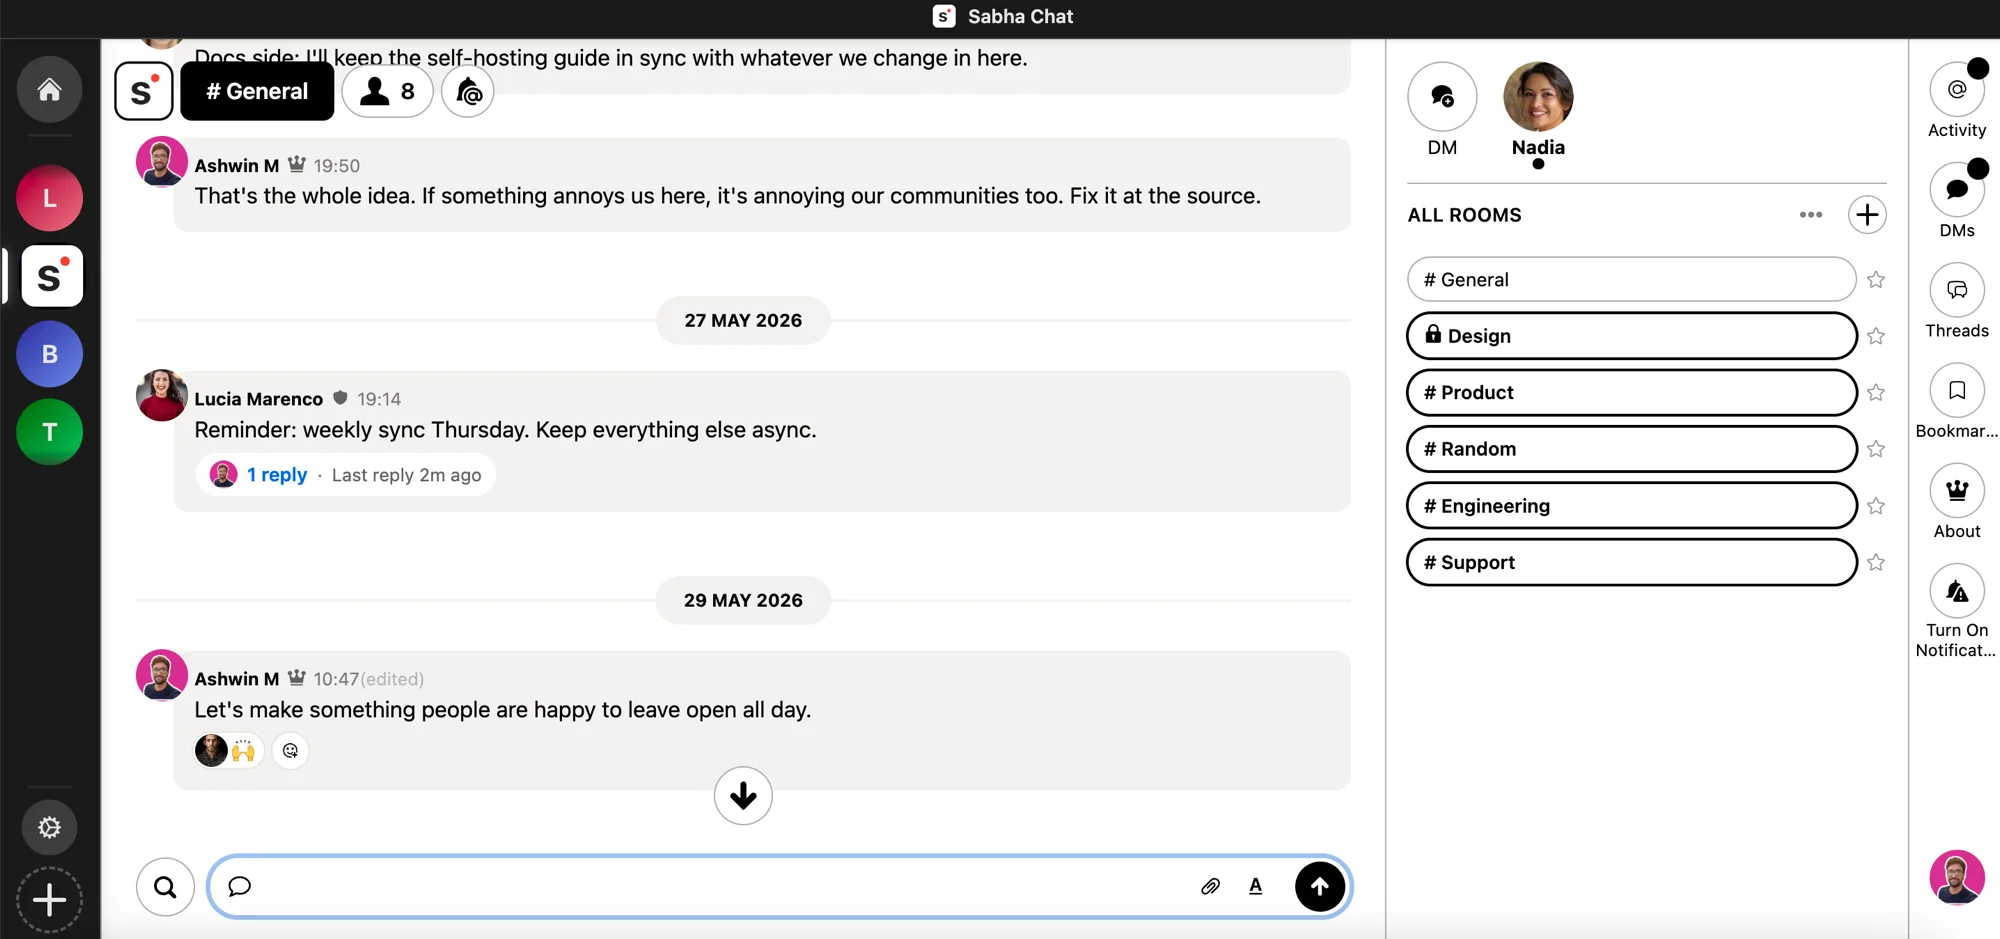The width and height of the screenshot is (2000, 939).
Task: Select the Sabha S workspace in sidebar
Action: pos(51,276)
